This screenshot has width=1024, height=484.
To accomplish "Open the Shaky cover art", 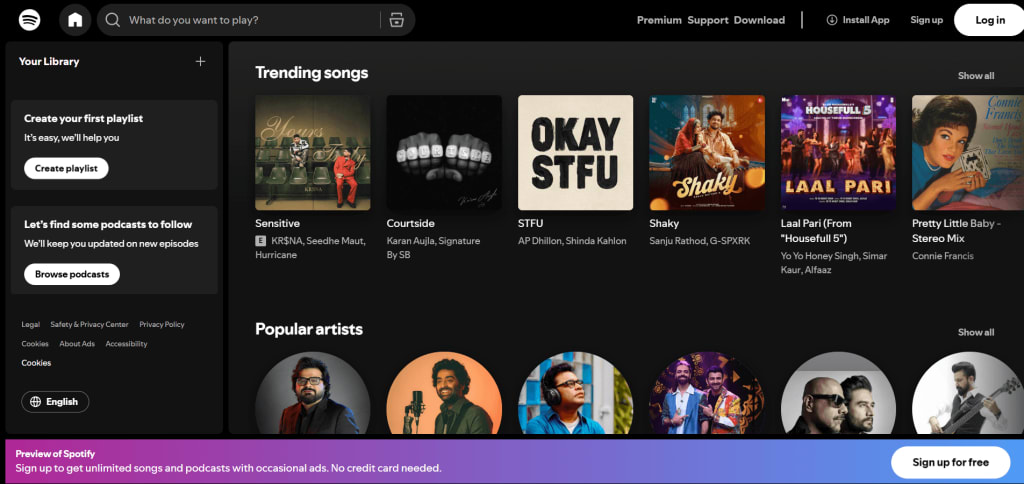I will pos(707,153).
